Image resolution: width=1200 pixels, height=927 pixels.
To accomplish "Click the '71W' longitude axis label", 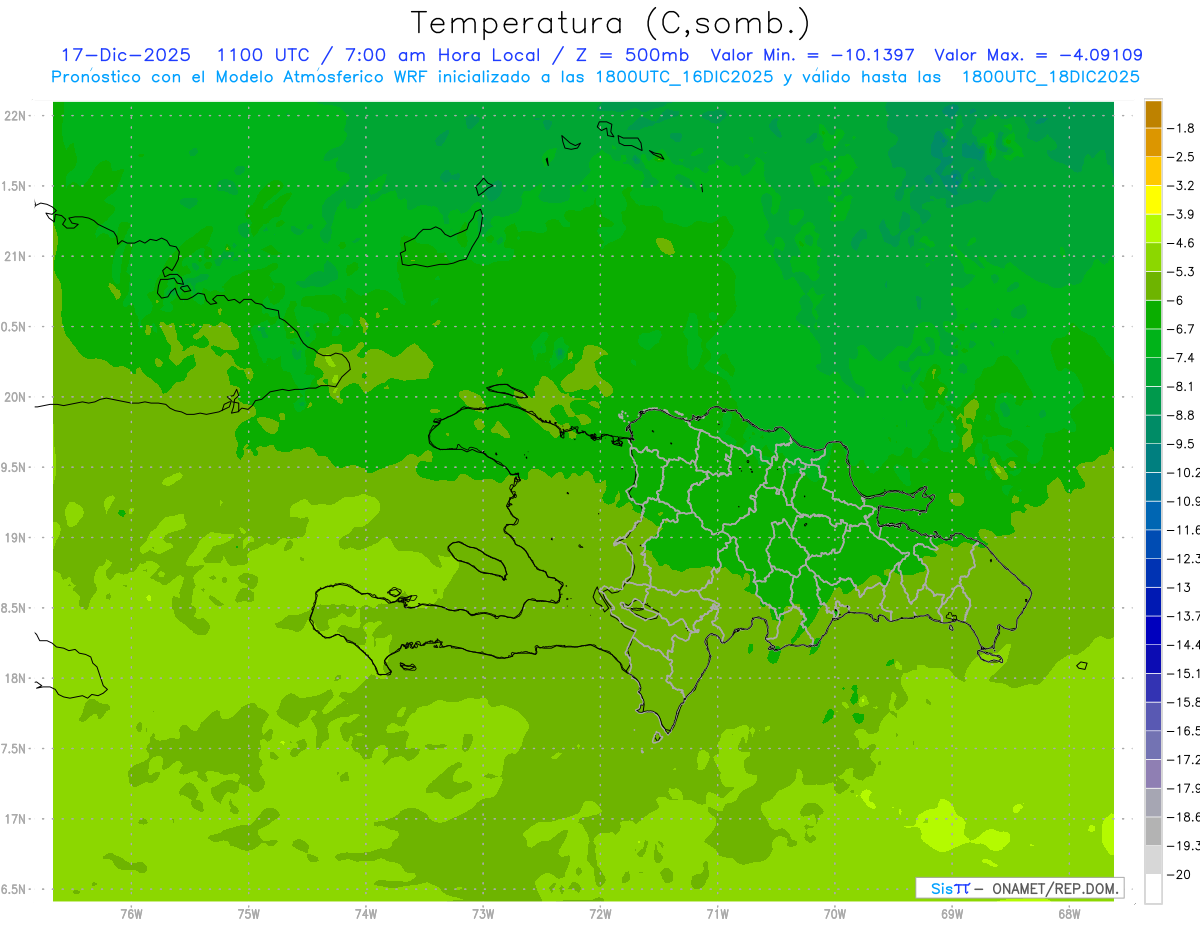I will pyautogui.click(x=717, y=913).
